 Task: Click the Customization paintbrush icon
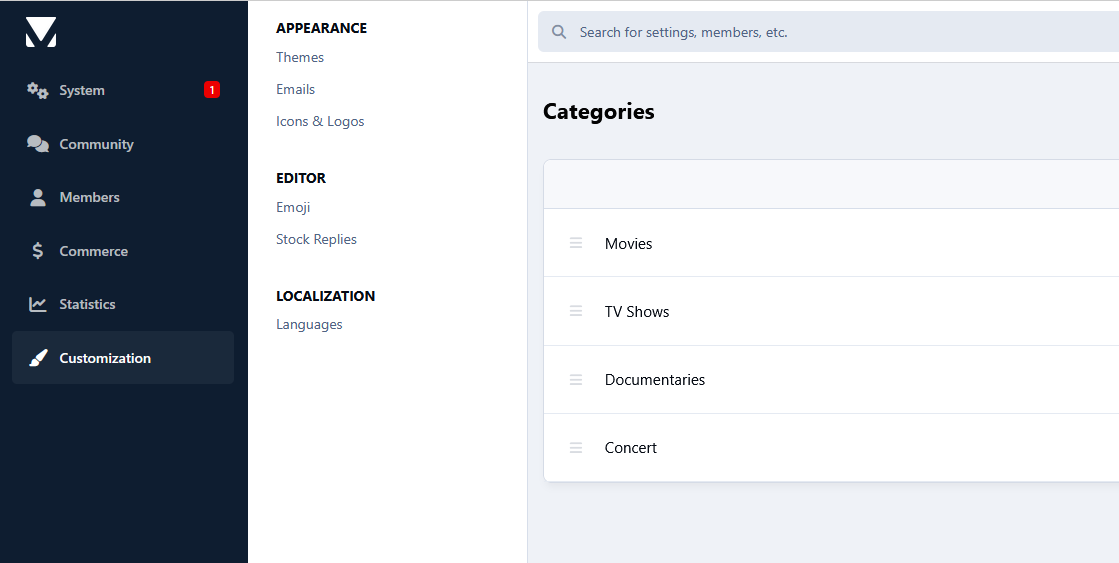click(x=38, y=358)
